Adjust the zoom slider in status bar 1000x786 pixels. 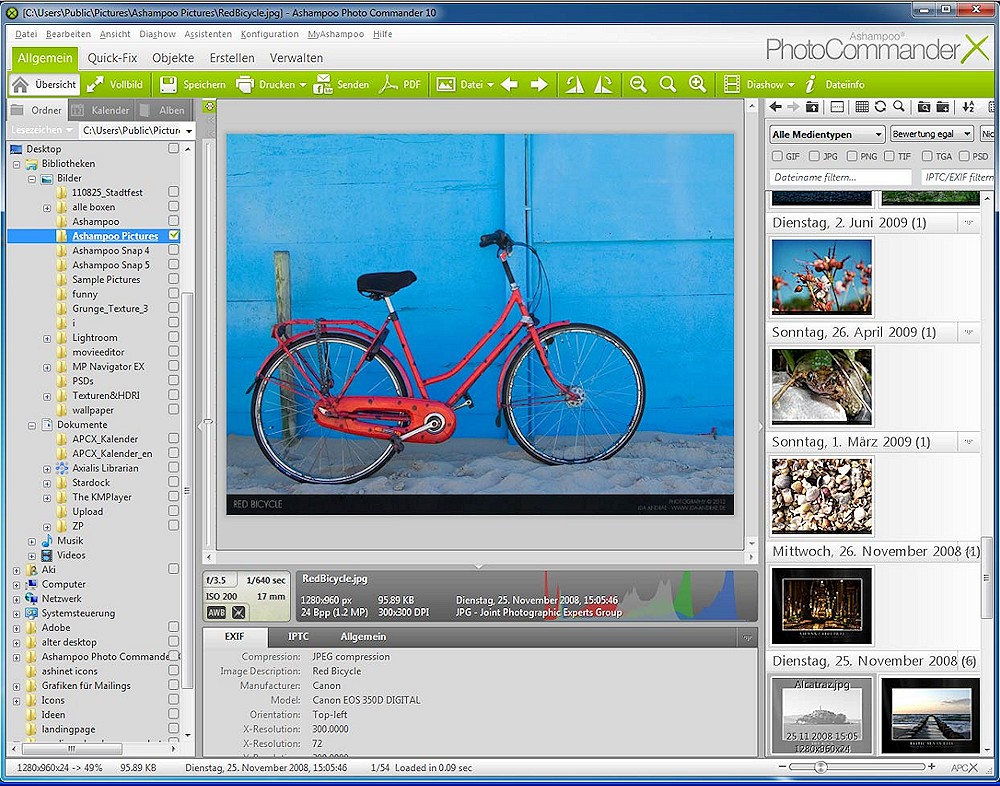820,767
